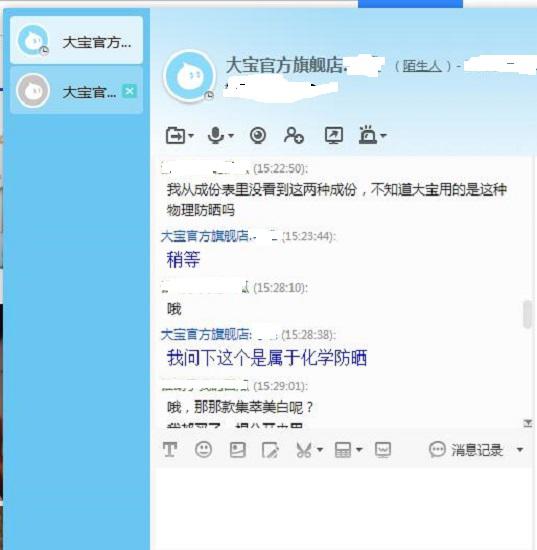Screen dimensions: 537x550
Task: Open the emoji smiley picker
Action: (x=203, y=450)
